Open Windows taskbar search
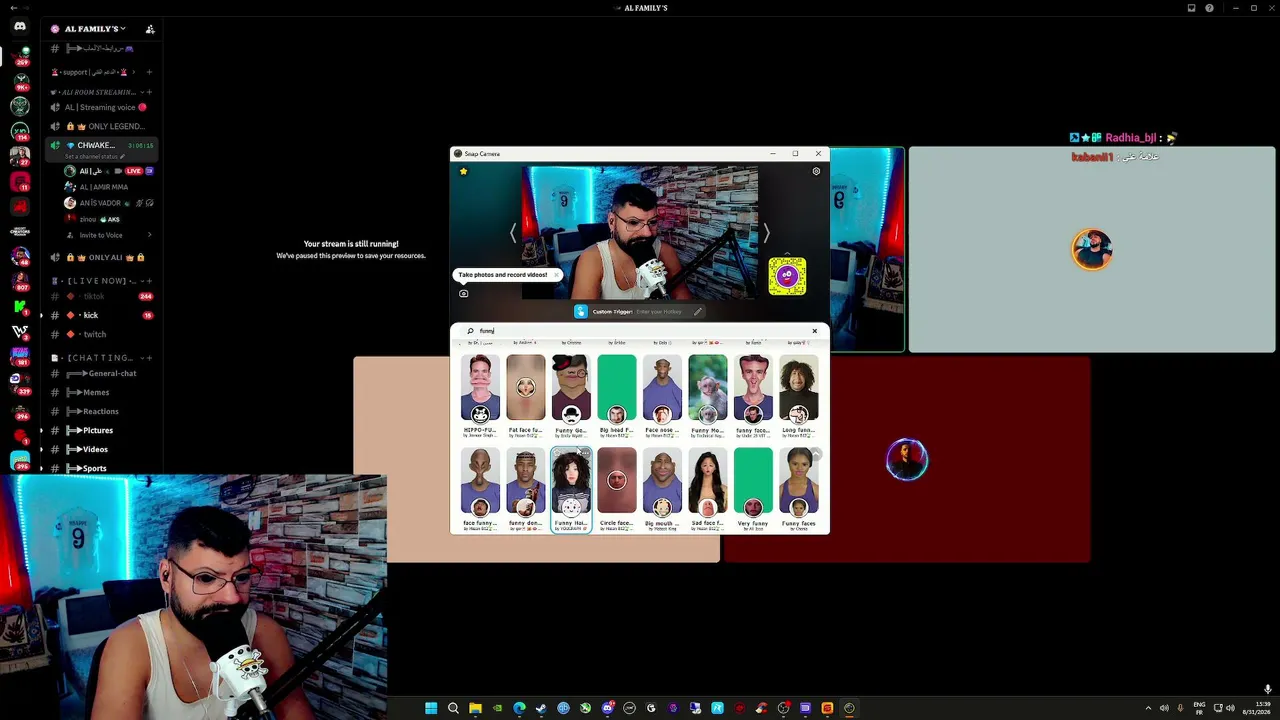The width and height of the screenshot is (1280, 720). [453, 708]
